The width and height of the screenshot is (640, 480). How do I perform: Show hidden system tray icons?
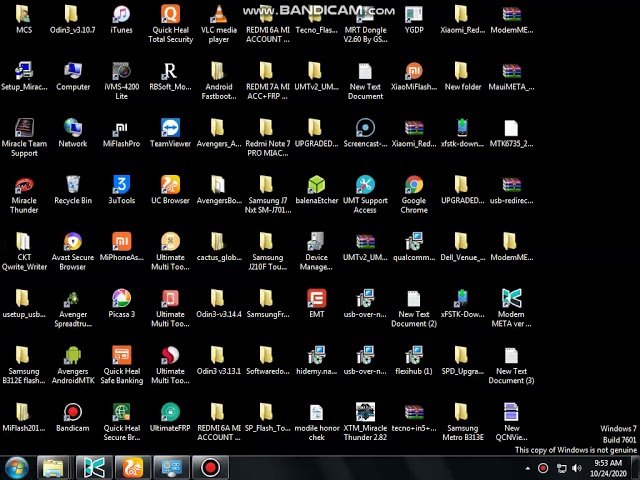[528, 469]
